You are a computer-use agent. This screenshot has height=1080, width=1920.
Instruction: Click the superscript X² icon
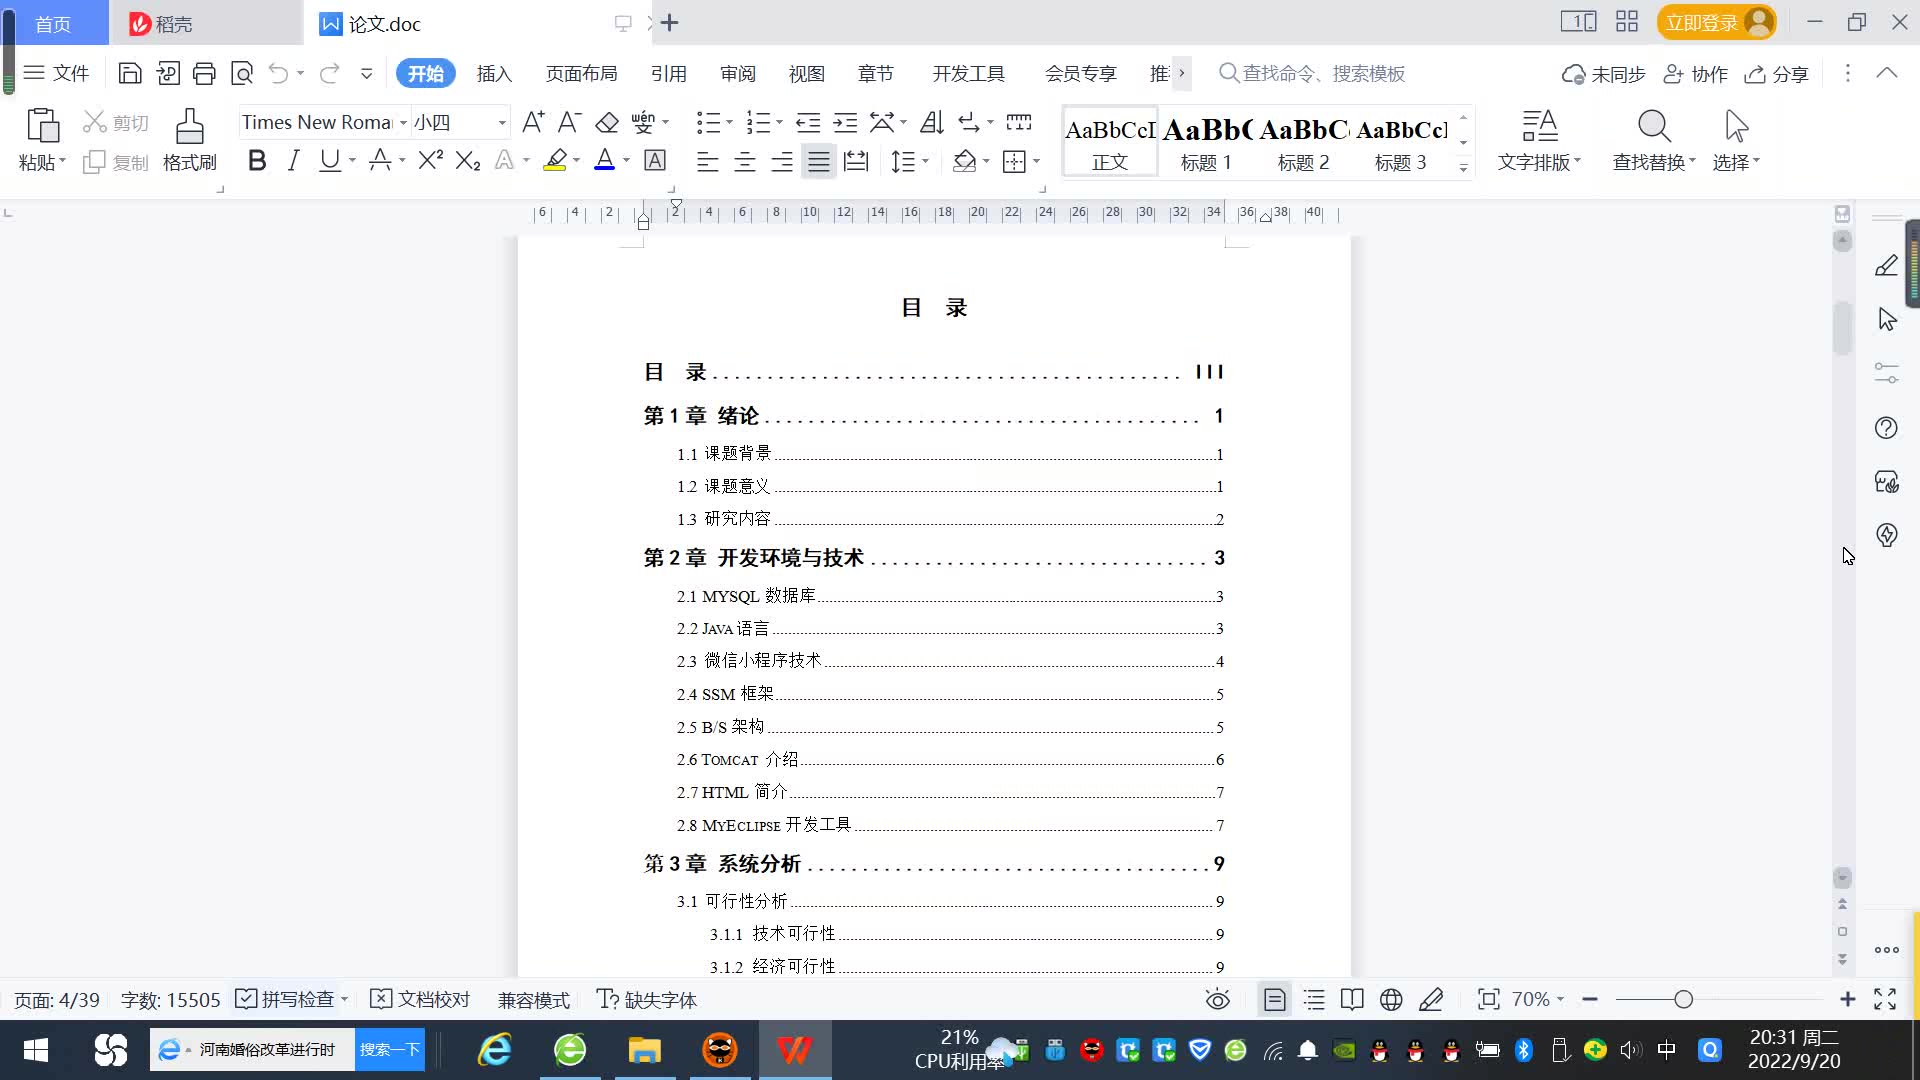click(430, 161)
